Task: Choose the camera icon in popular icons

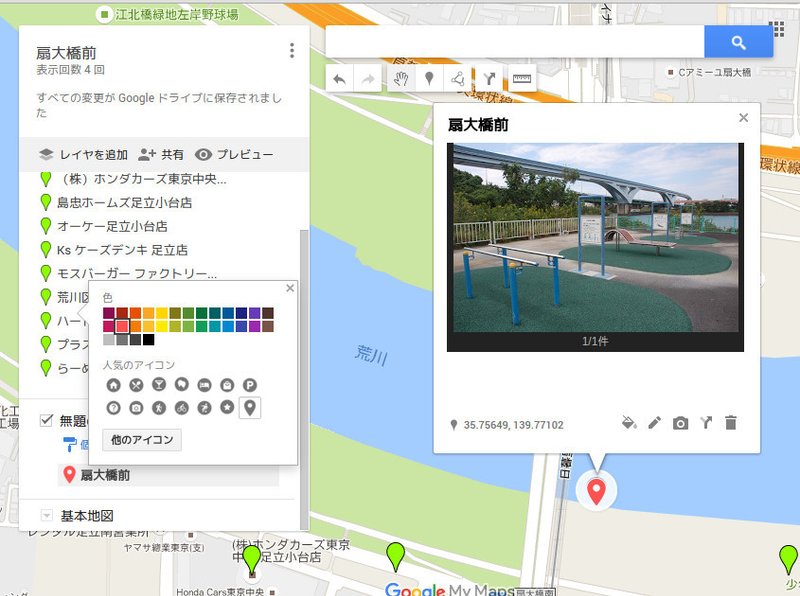Action: tap(136, 408)
